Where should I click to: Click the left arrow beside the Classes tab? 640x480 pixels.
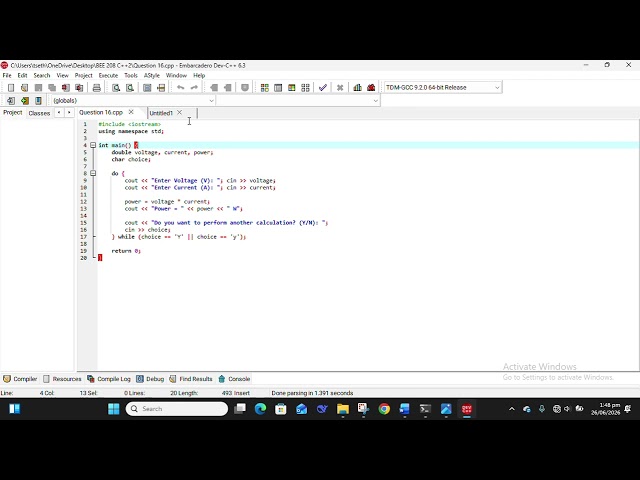(x=59, y=113)
